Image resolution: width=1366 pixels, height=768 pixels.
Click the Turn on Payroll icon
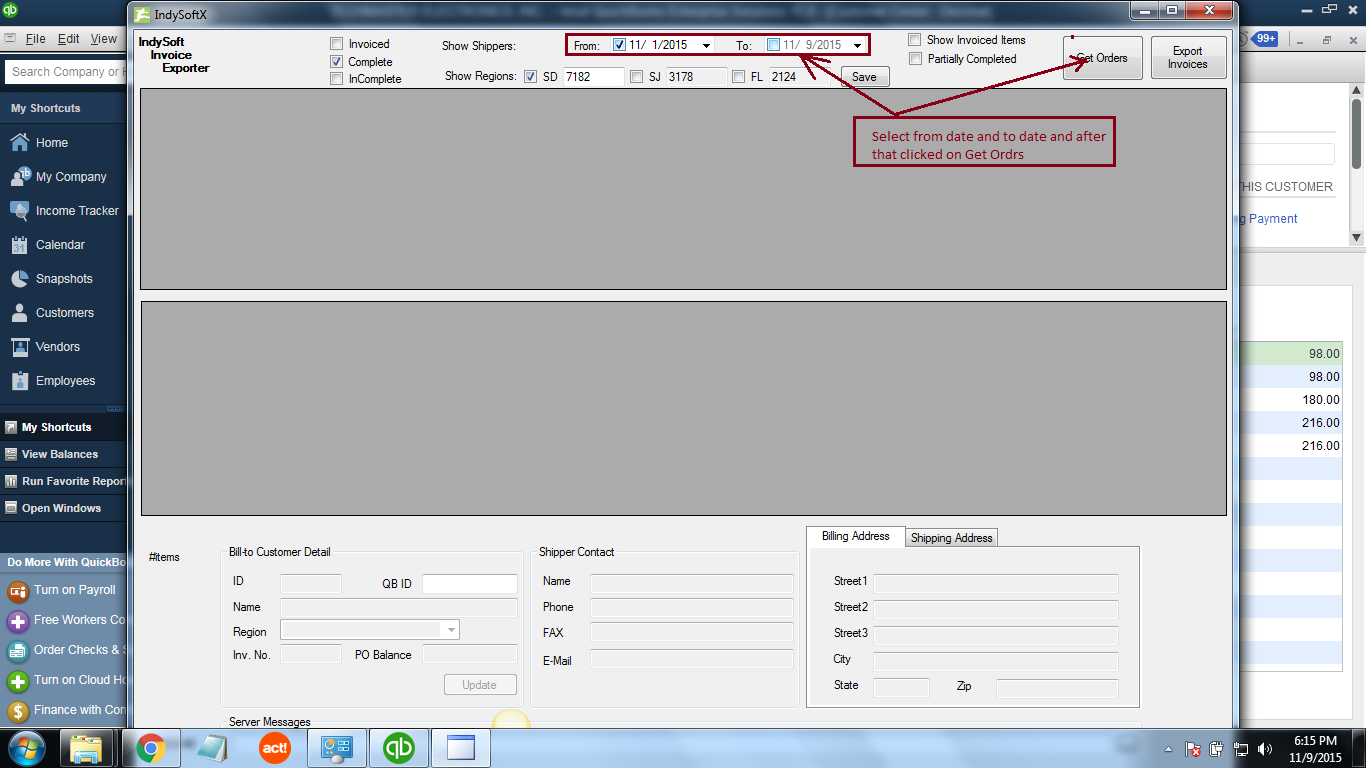point(18,591)
